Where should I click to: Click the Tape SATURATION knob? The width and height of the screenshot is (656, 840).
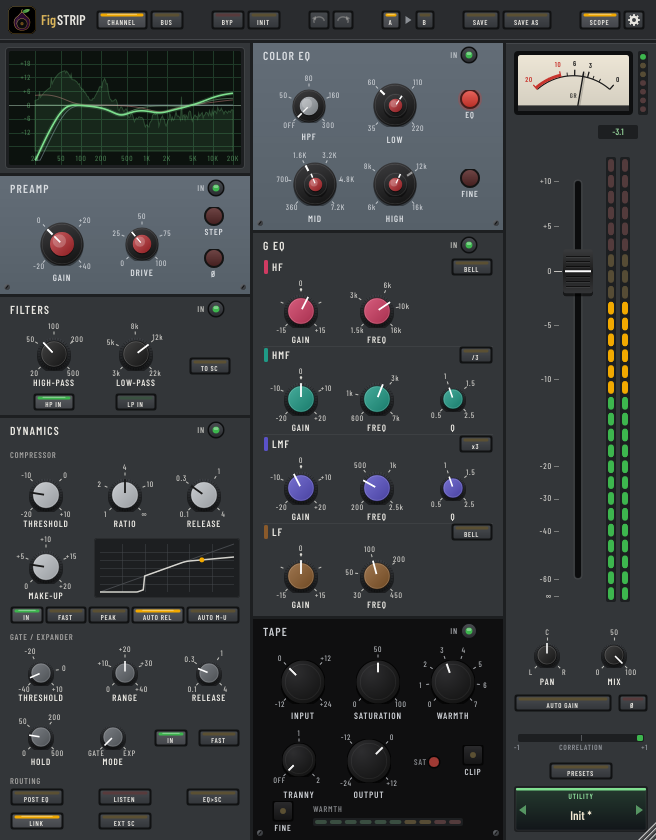point(378,682)
